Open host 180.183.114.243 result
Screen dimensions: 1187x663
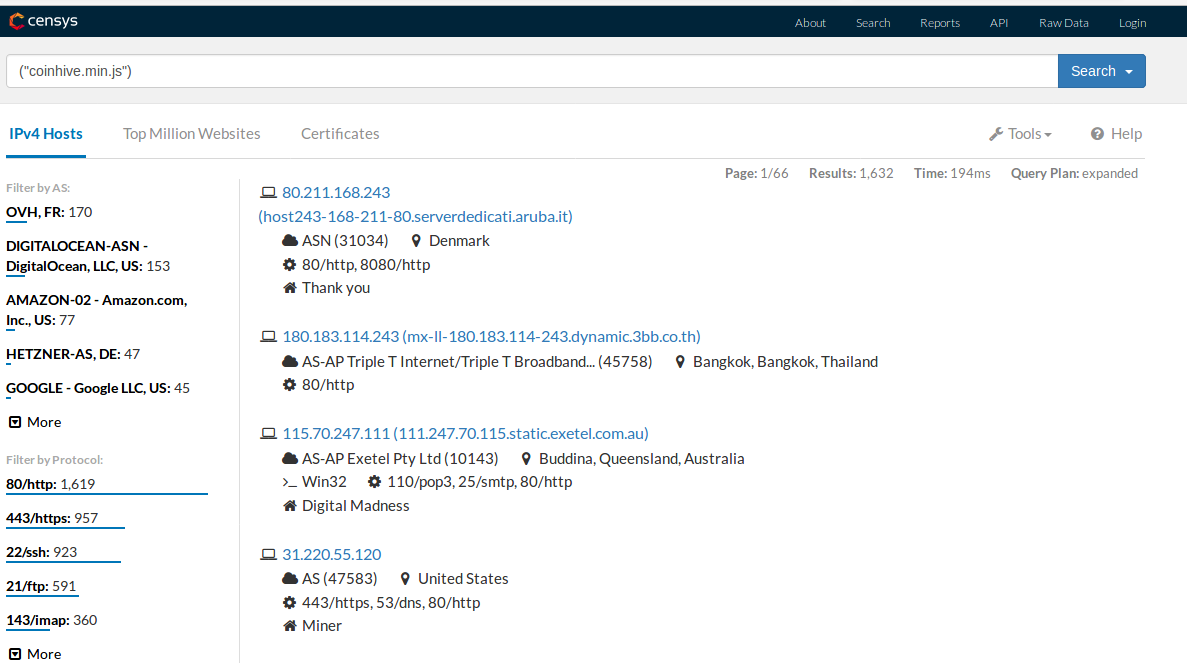[x=491, y=336]
